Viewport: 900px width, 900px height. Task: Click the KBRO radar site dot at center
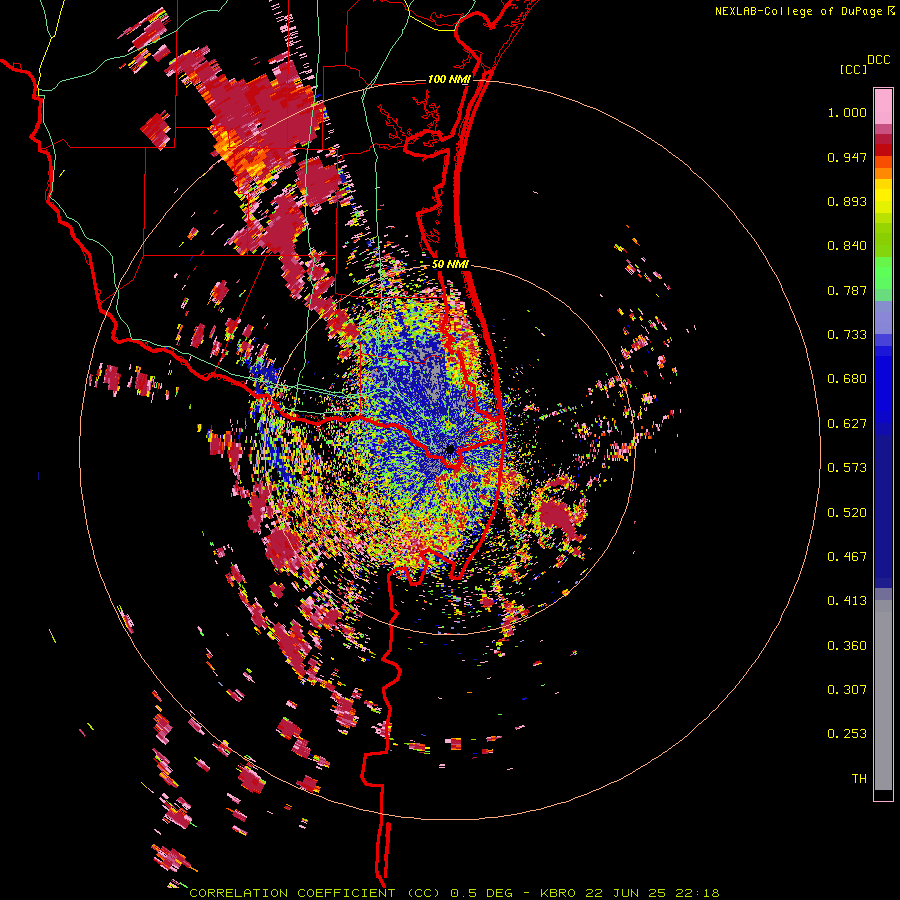pos(450,449)
